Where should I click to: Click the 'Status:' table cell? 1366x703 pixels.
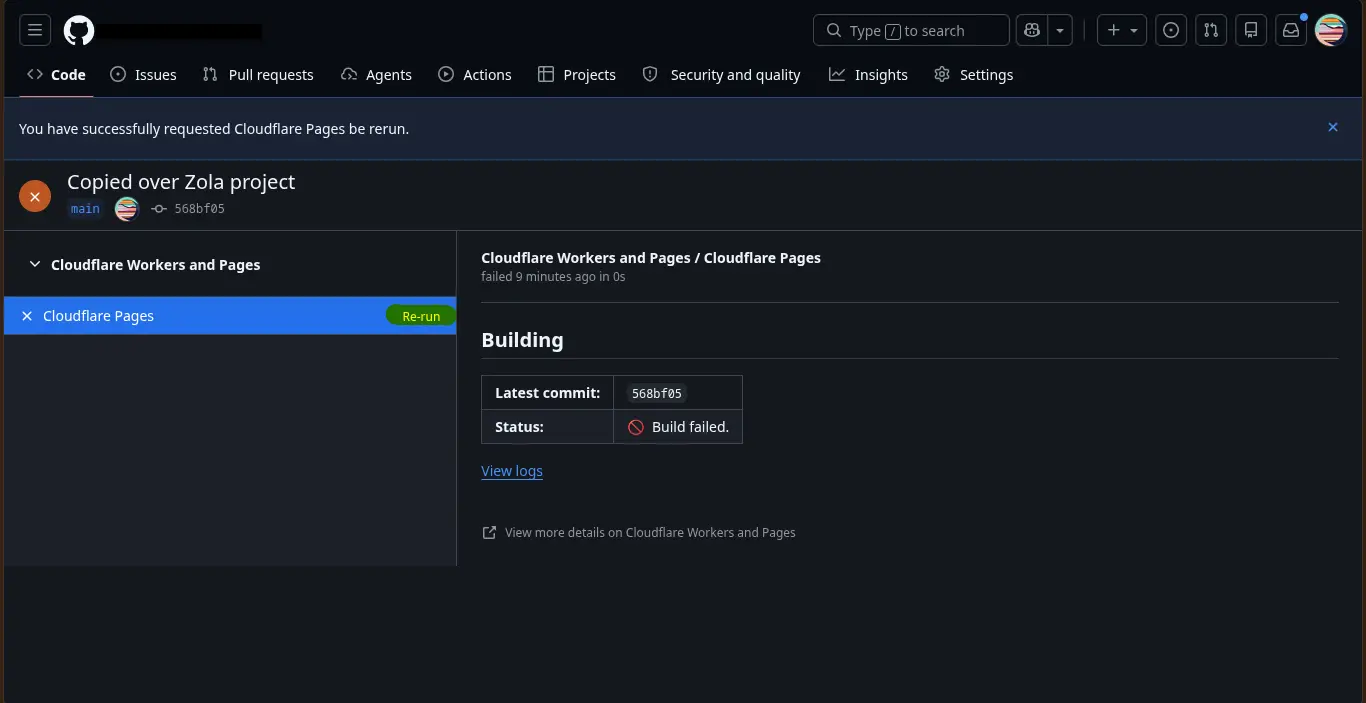pos(547,427)
